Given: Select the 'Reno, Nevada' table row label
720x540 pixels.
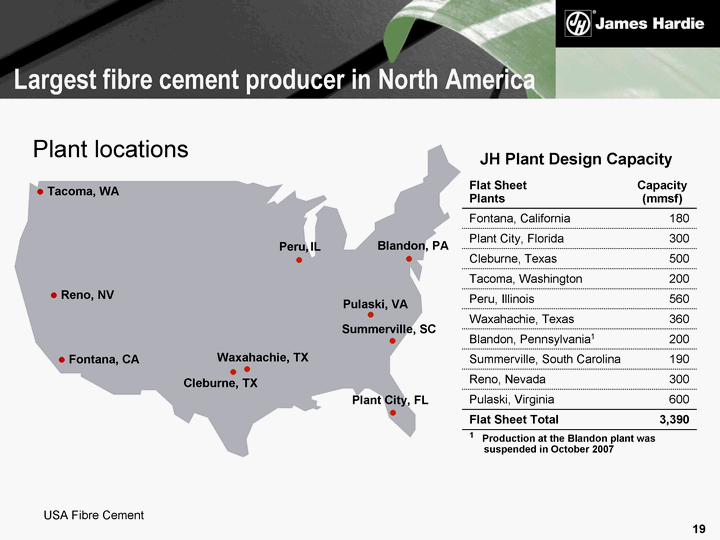Looking at the screenshot, I should (507, 379).
